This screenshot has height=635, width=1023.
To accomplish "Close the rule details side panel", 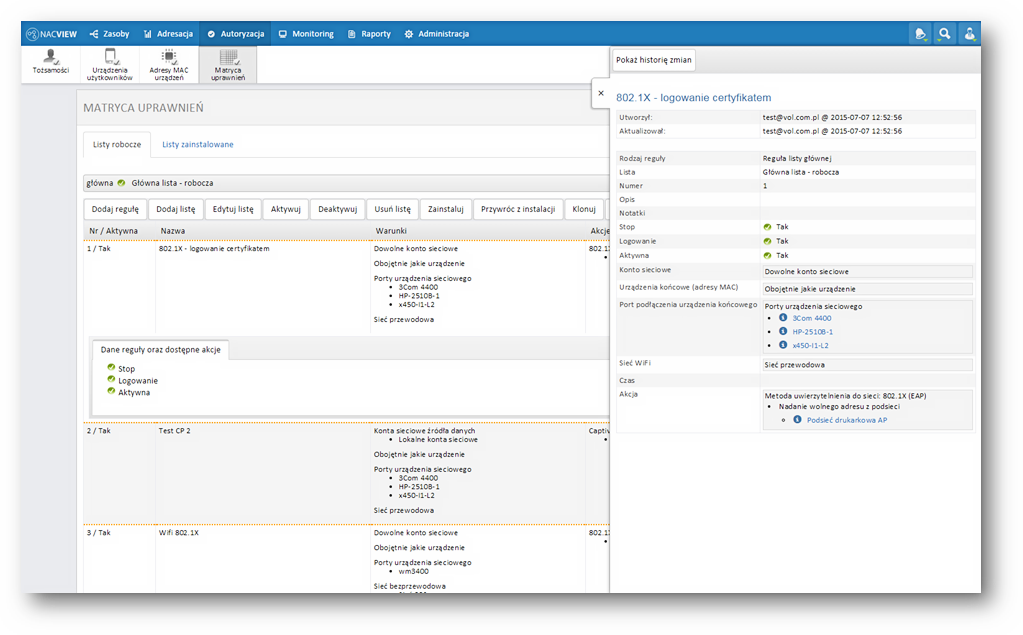I will [x=601, y=93].
